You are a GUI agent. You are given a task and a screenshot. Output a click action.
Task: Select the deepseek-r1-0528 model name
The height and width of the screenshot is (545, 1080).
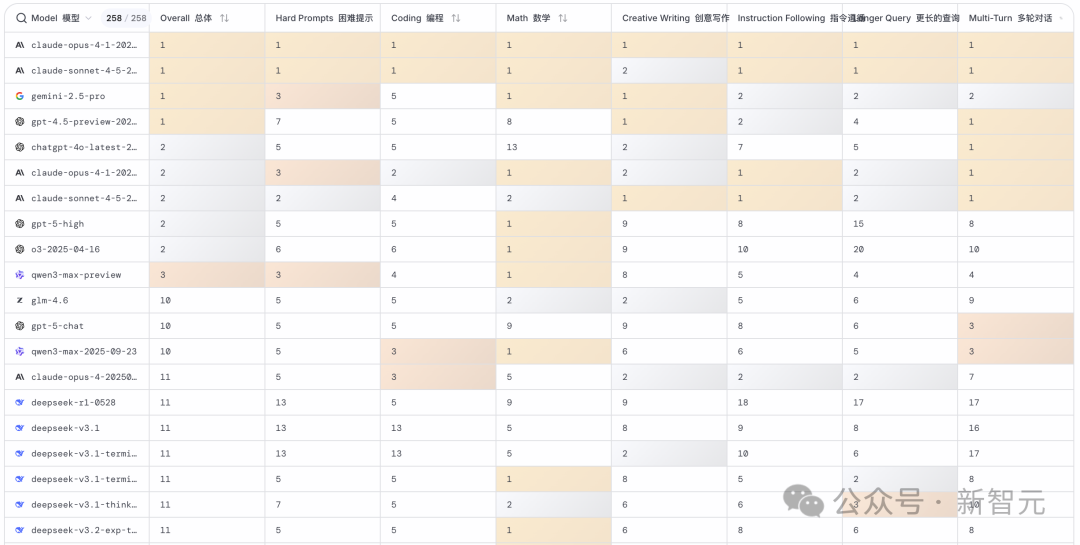coord(74,402)
